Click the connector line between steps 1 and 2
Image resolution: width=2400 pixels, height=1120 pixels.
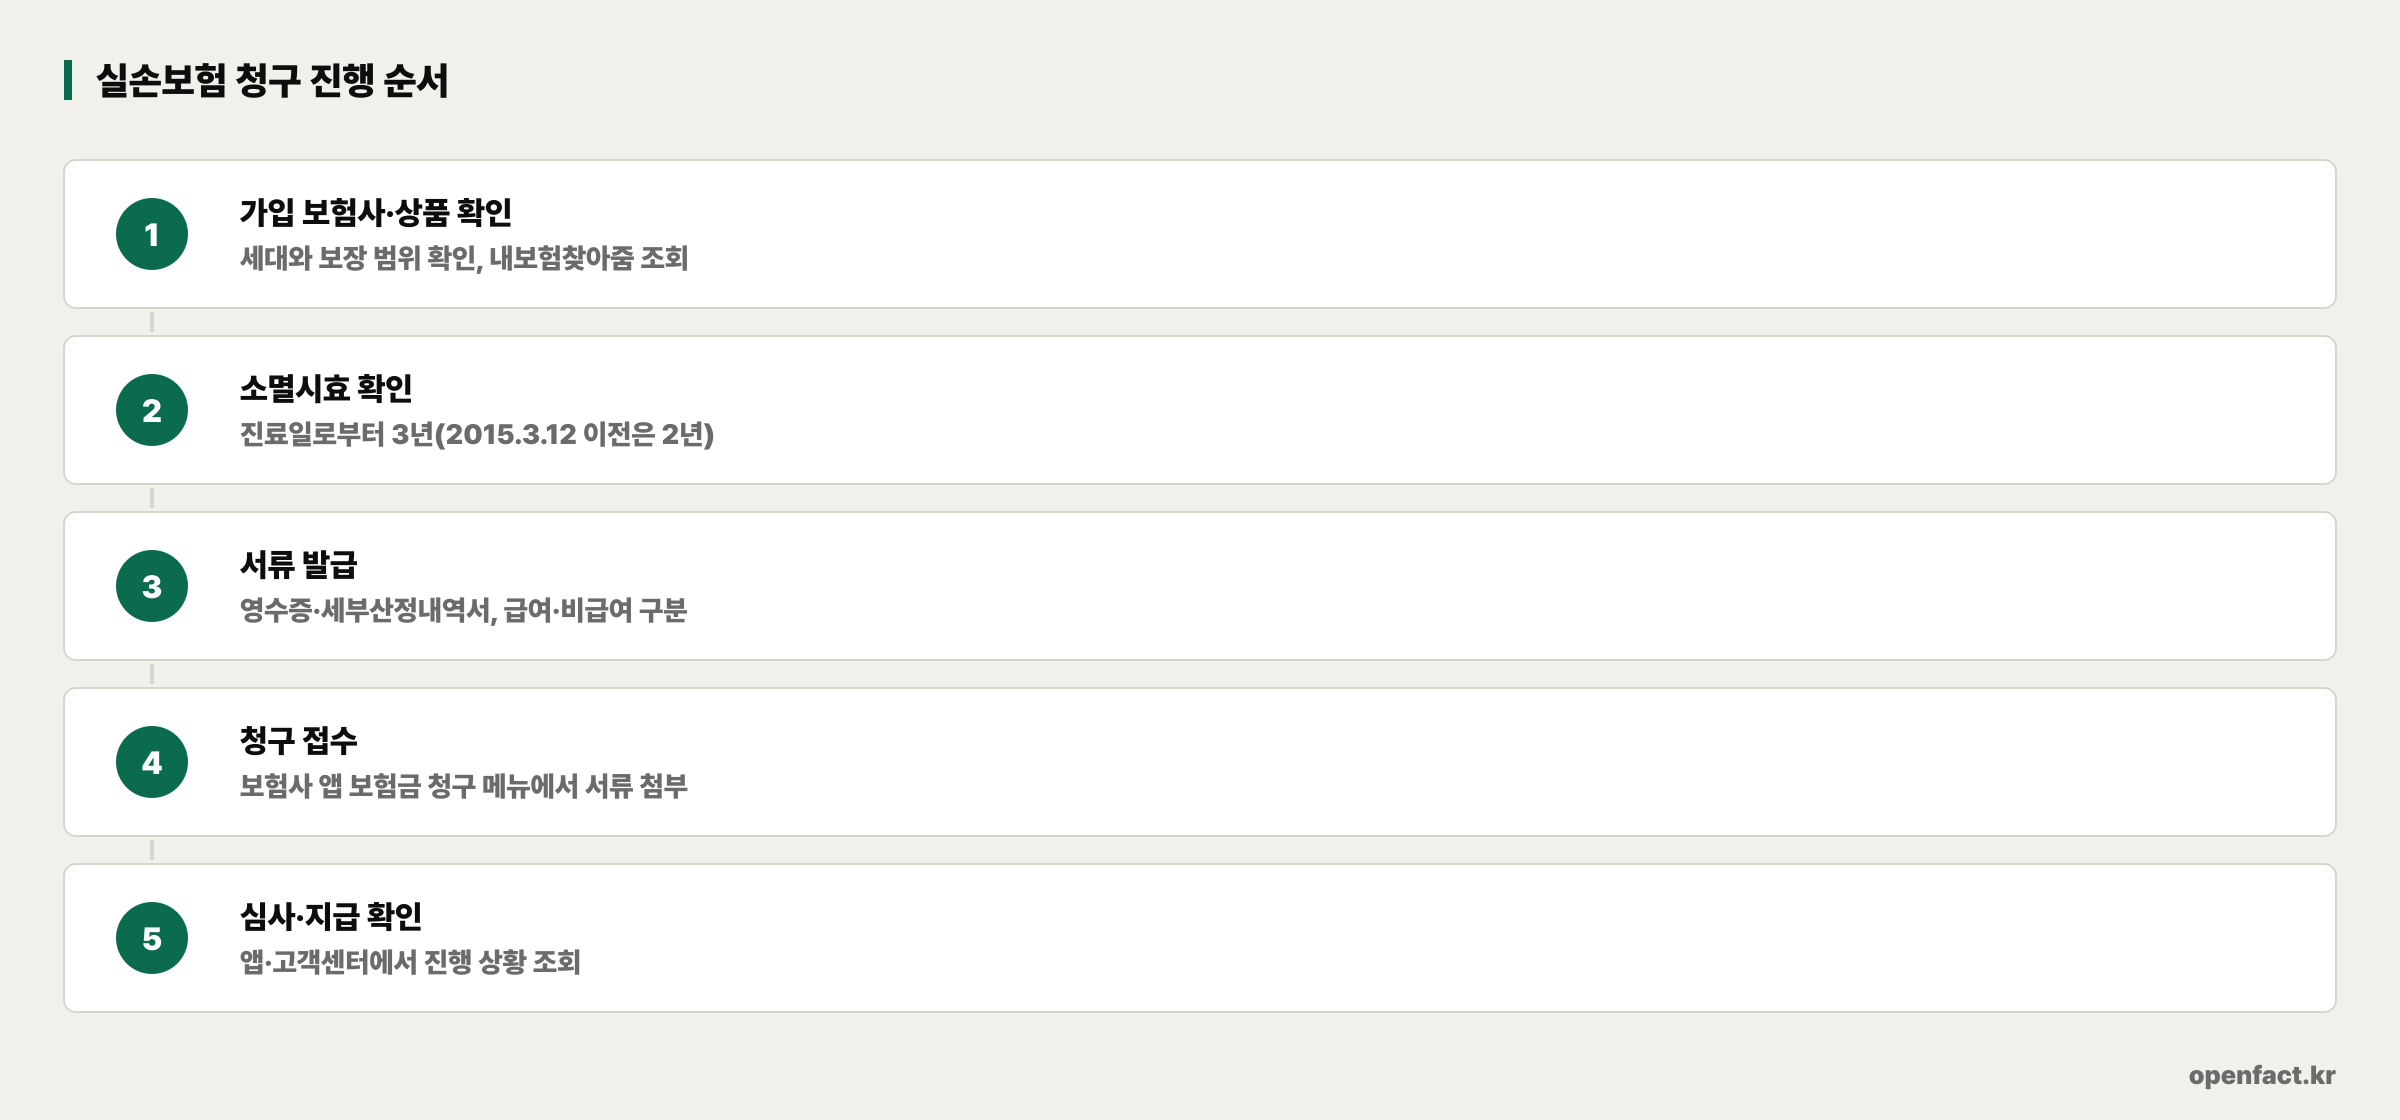[x=152, y=322]
